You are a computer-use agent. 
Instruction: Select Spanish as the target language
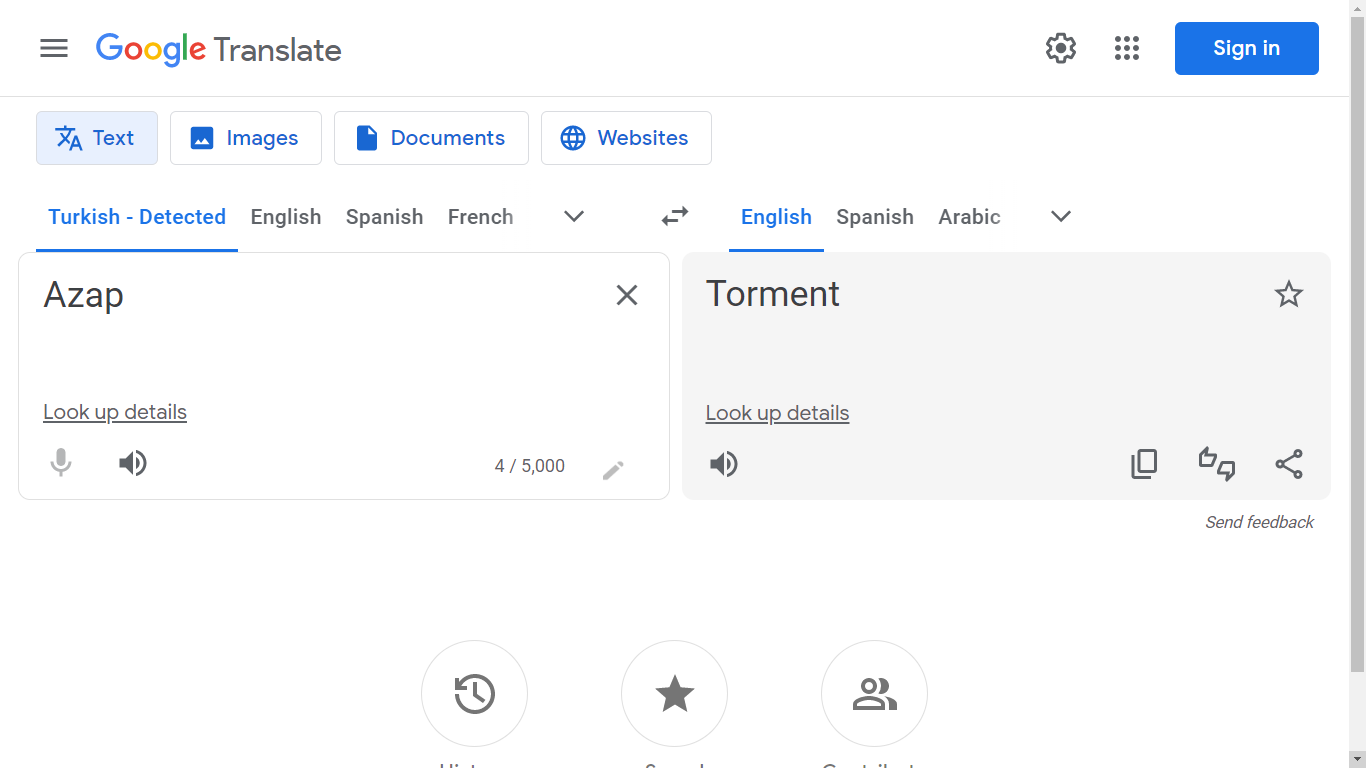[875, 217]
